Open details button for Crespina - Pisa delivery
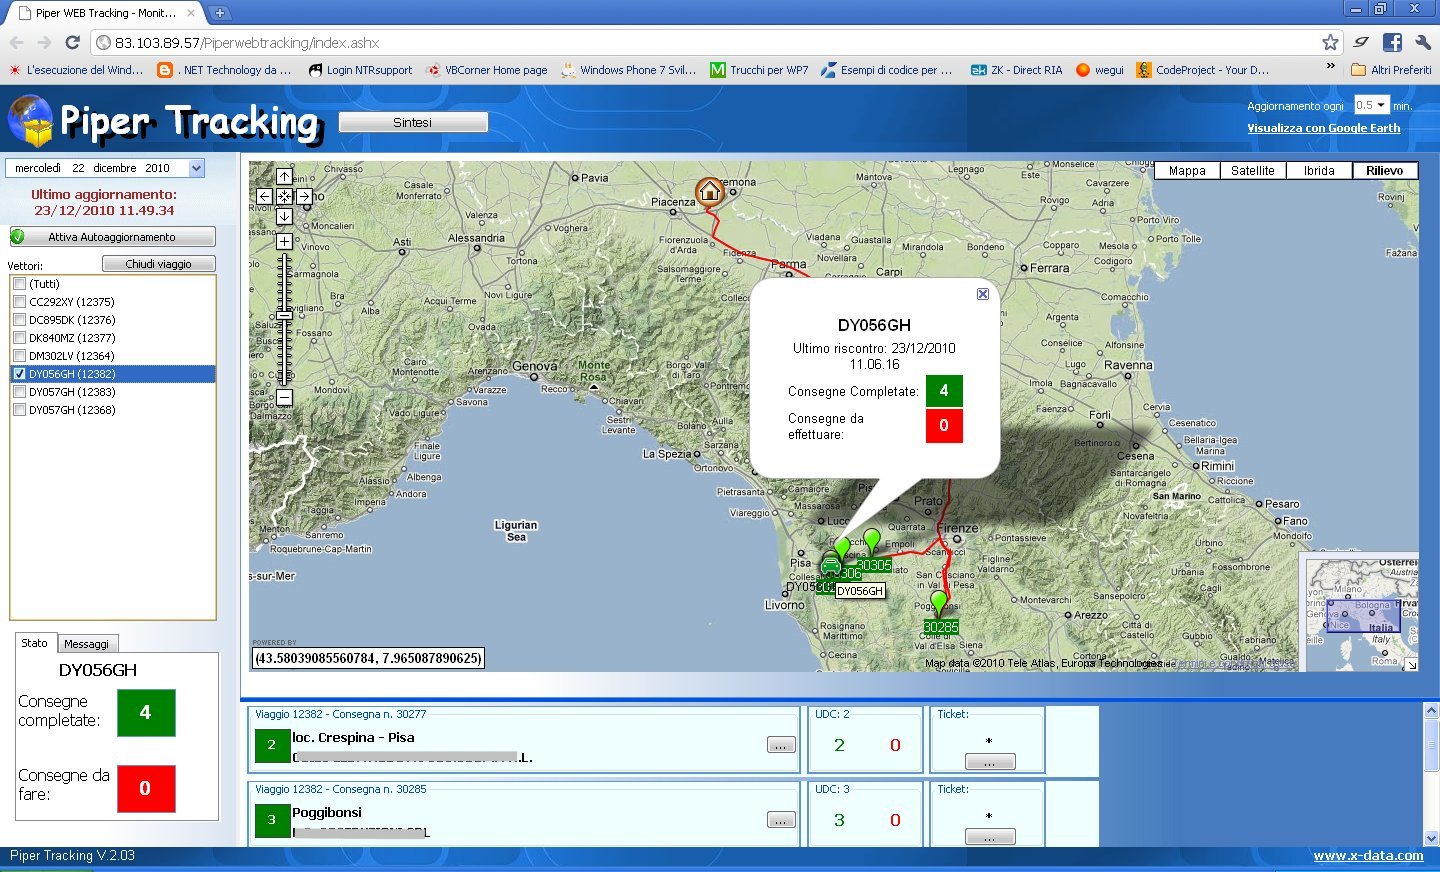 pyautogui.click(x=781, y=745)
